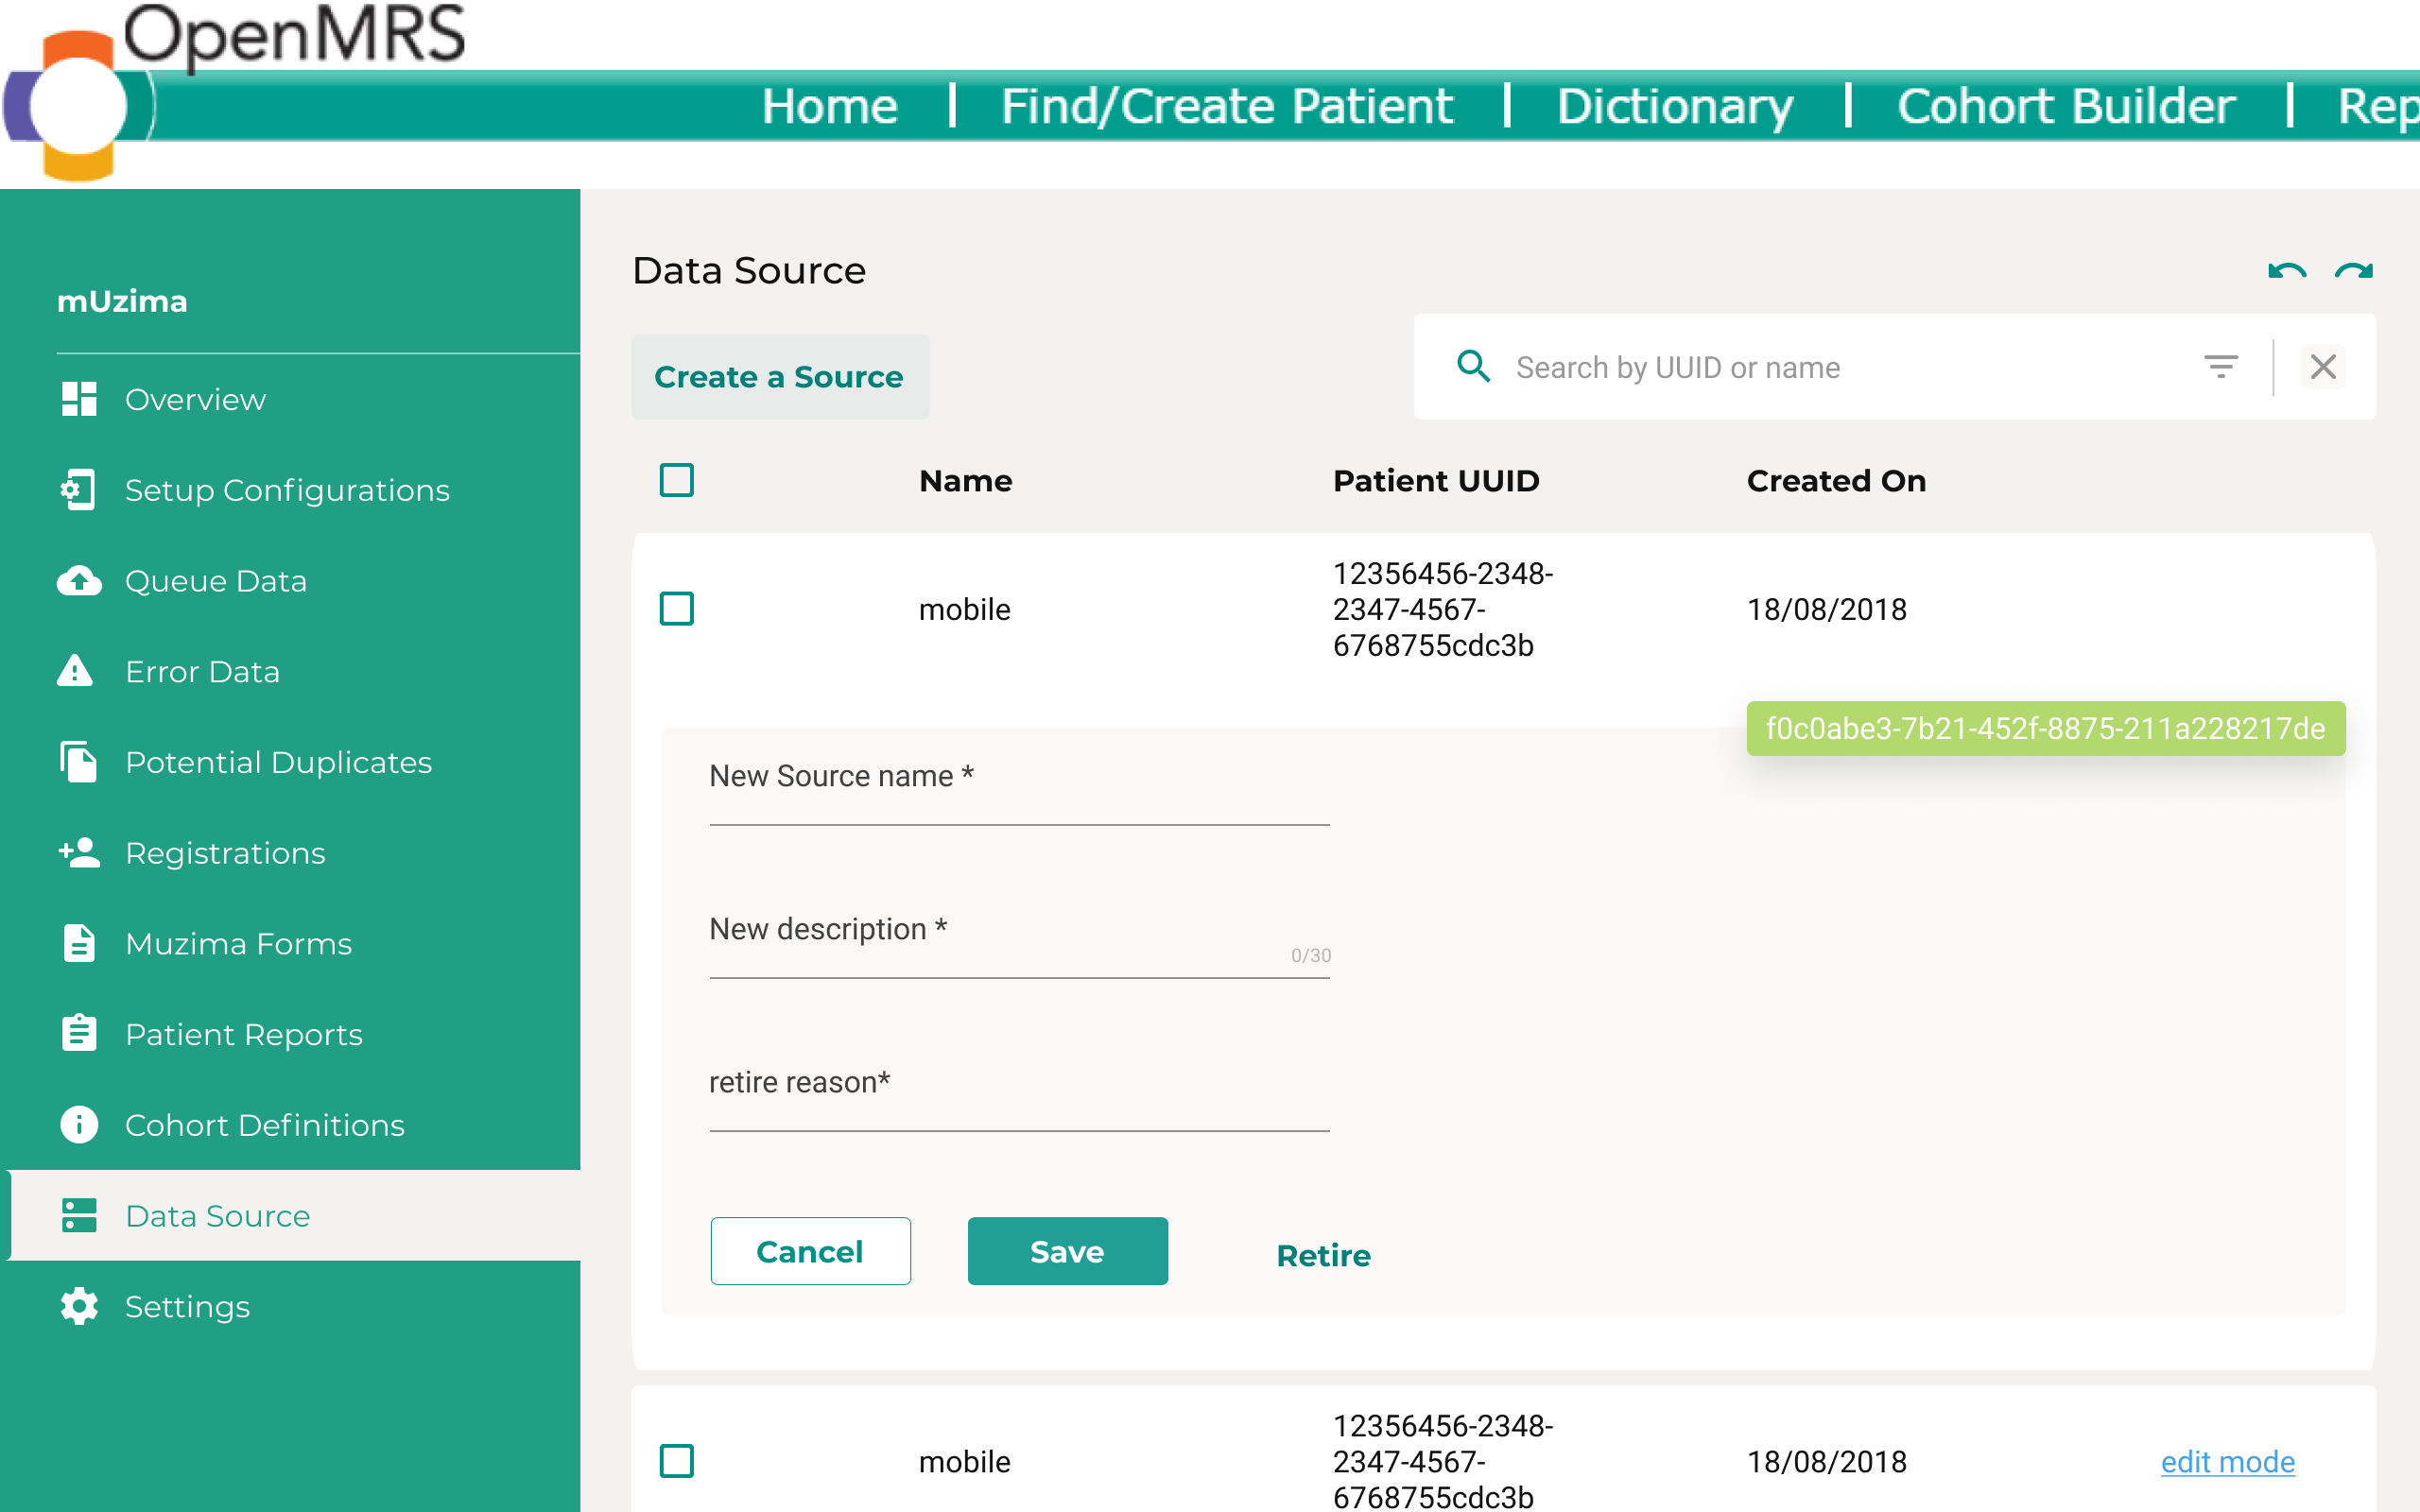The image size is (2420, 1512).
Task: Click the Created On column header
Action: point(1835,481)
